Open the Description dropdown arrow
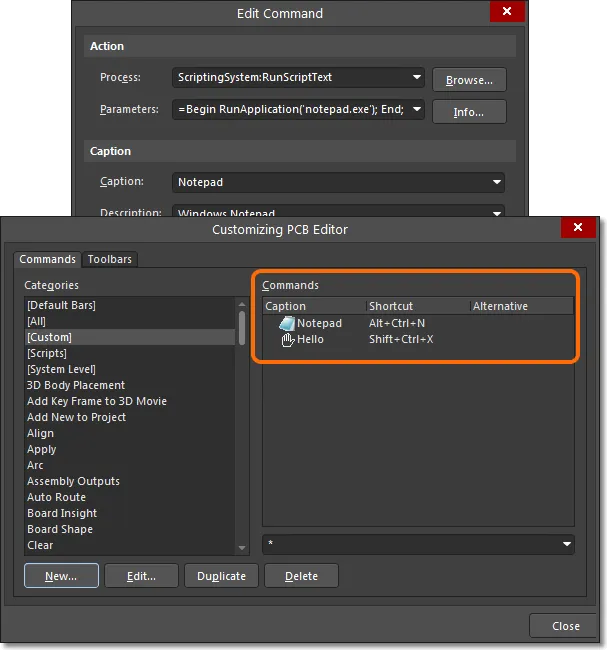 click(496, 213)
